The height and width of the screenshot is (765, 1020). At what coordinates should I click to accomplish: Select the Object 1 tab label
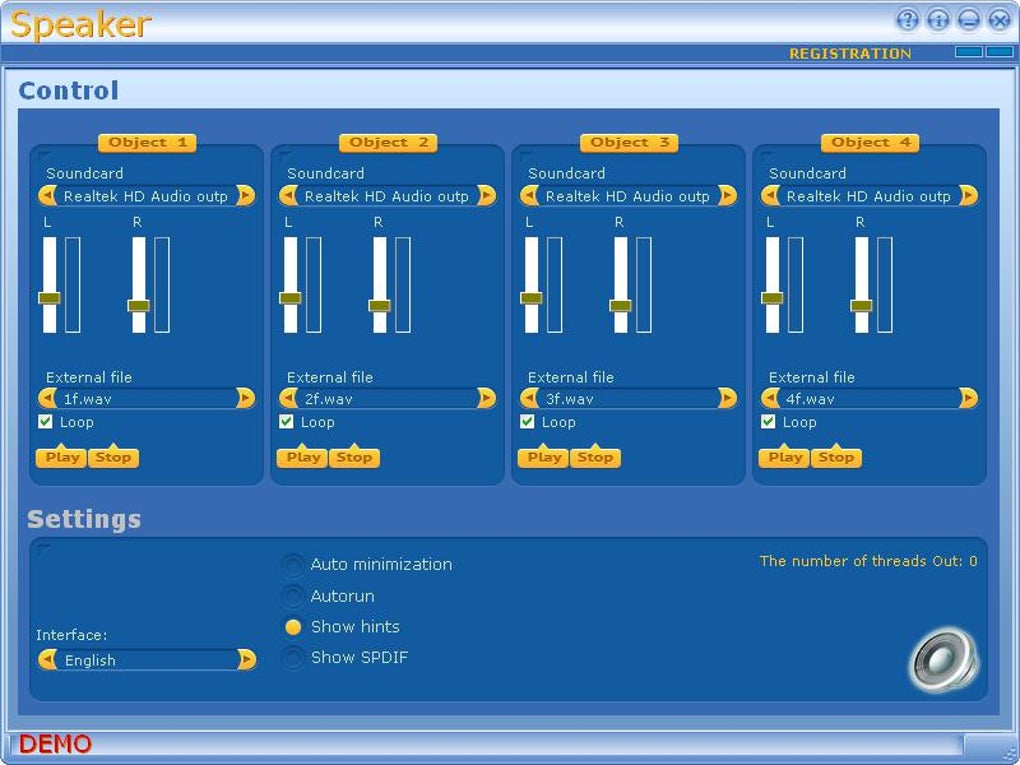coord(147,142)
